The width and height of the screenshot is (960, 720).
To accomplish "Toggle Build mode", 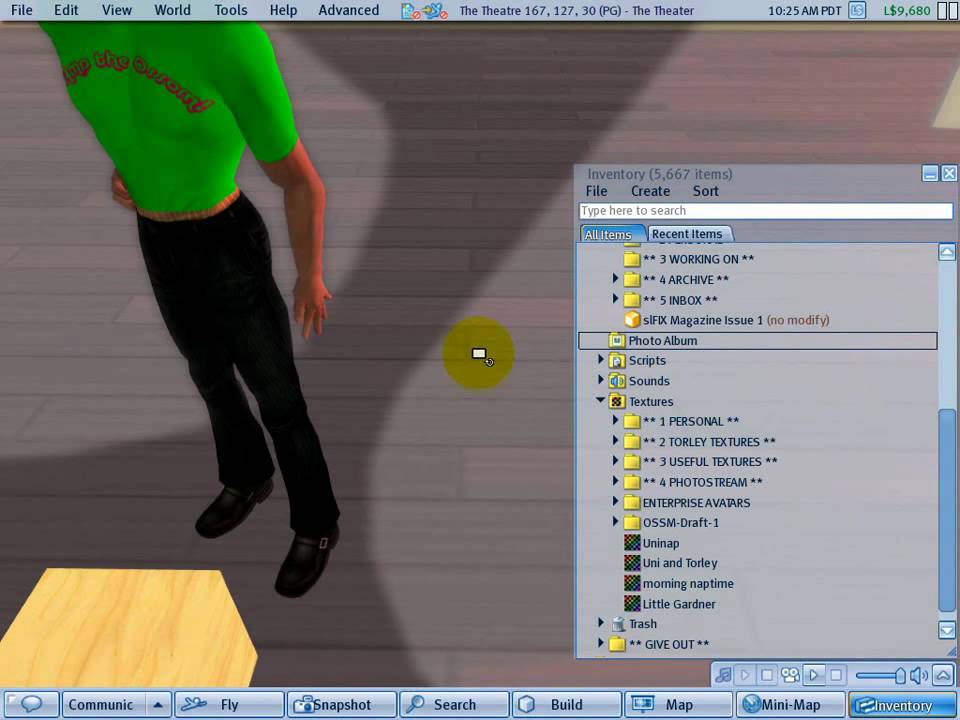I will (x=566, y=705).
